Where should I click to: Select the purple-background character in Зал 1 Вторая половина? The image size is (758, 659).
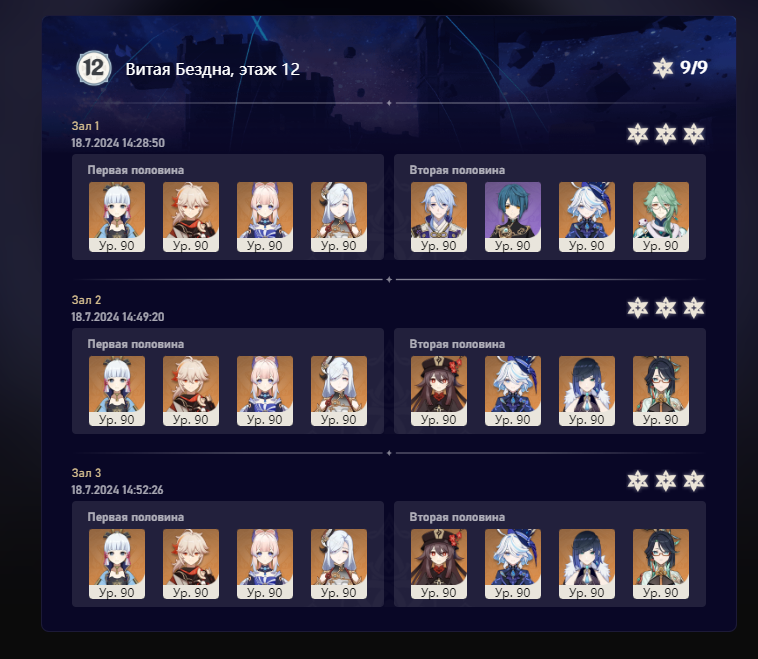pyautogui.click(x=513, y=217)
